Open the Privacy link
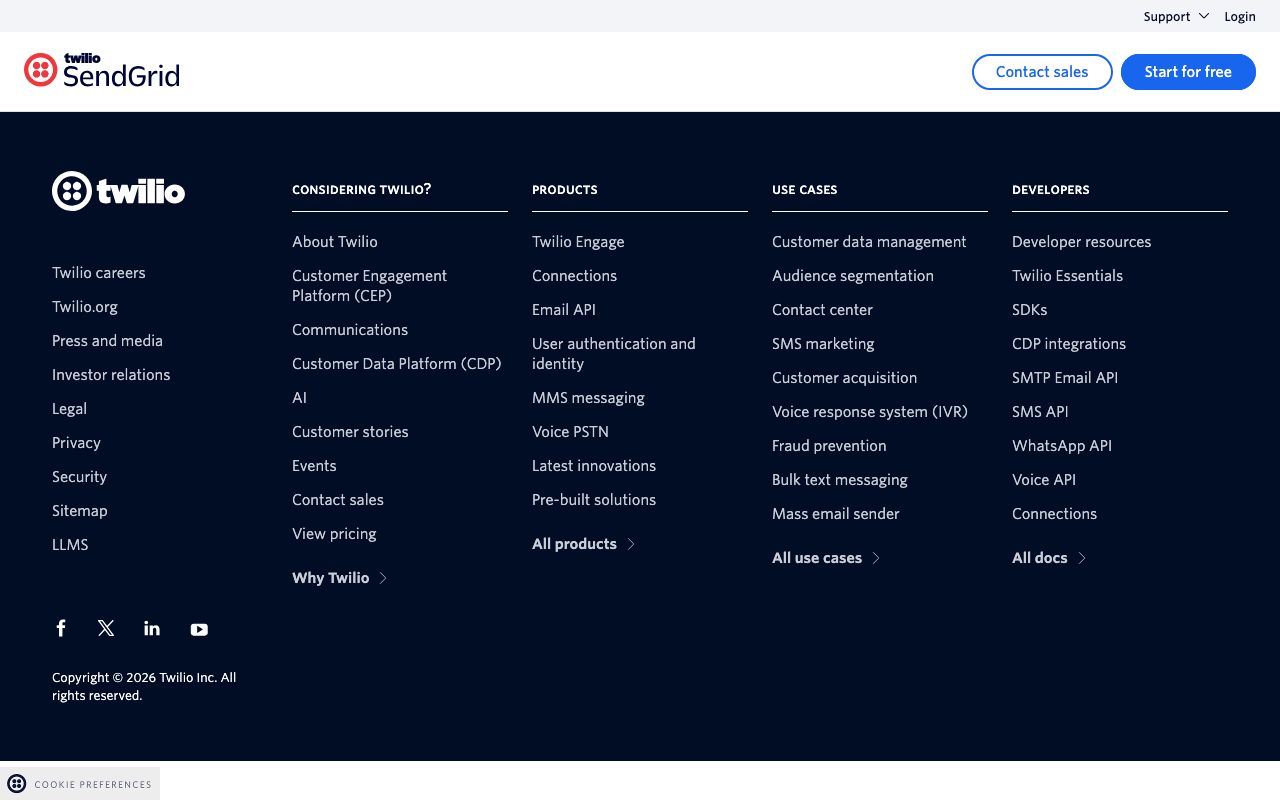1280x800 pixels. coord(76,443)
